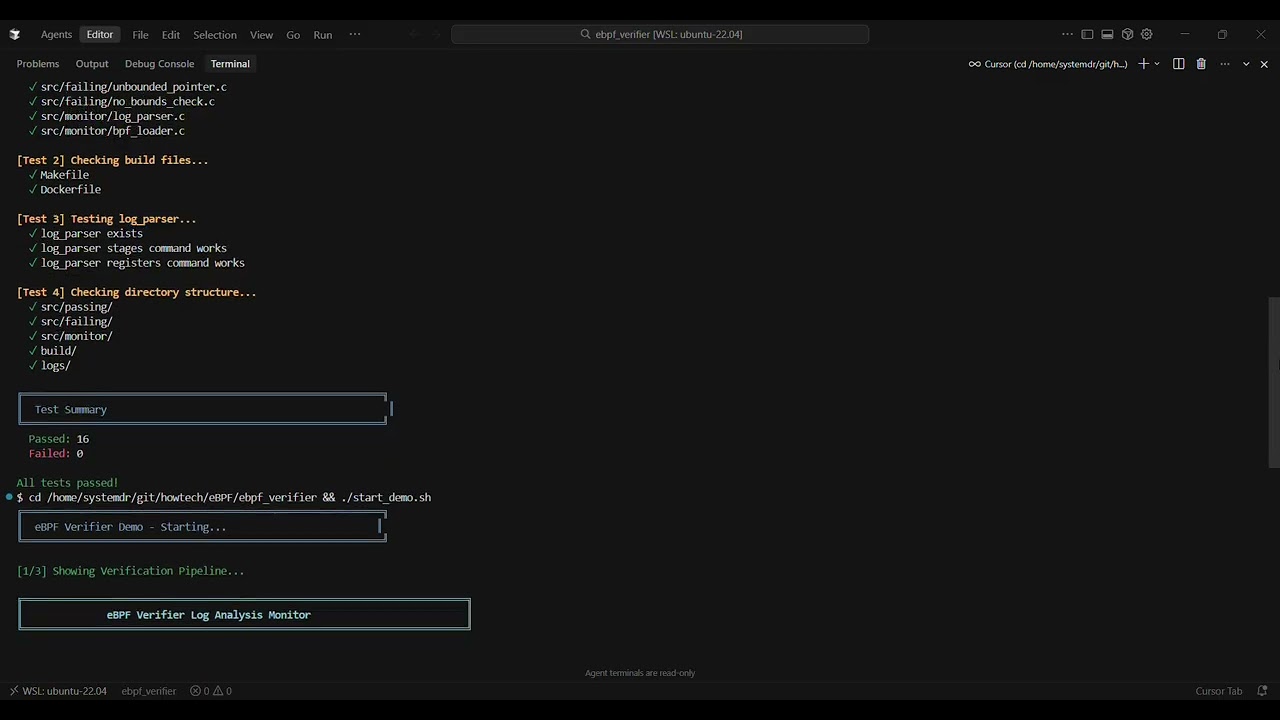Switch to the Output tab
The width and height of the screenshot is (1280, 720).
(x=92, y=64)
